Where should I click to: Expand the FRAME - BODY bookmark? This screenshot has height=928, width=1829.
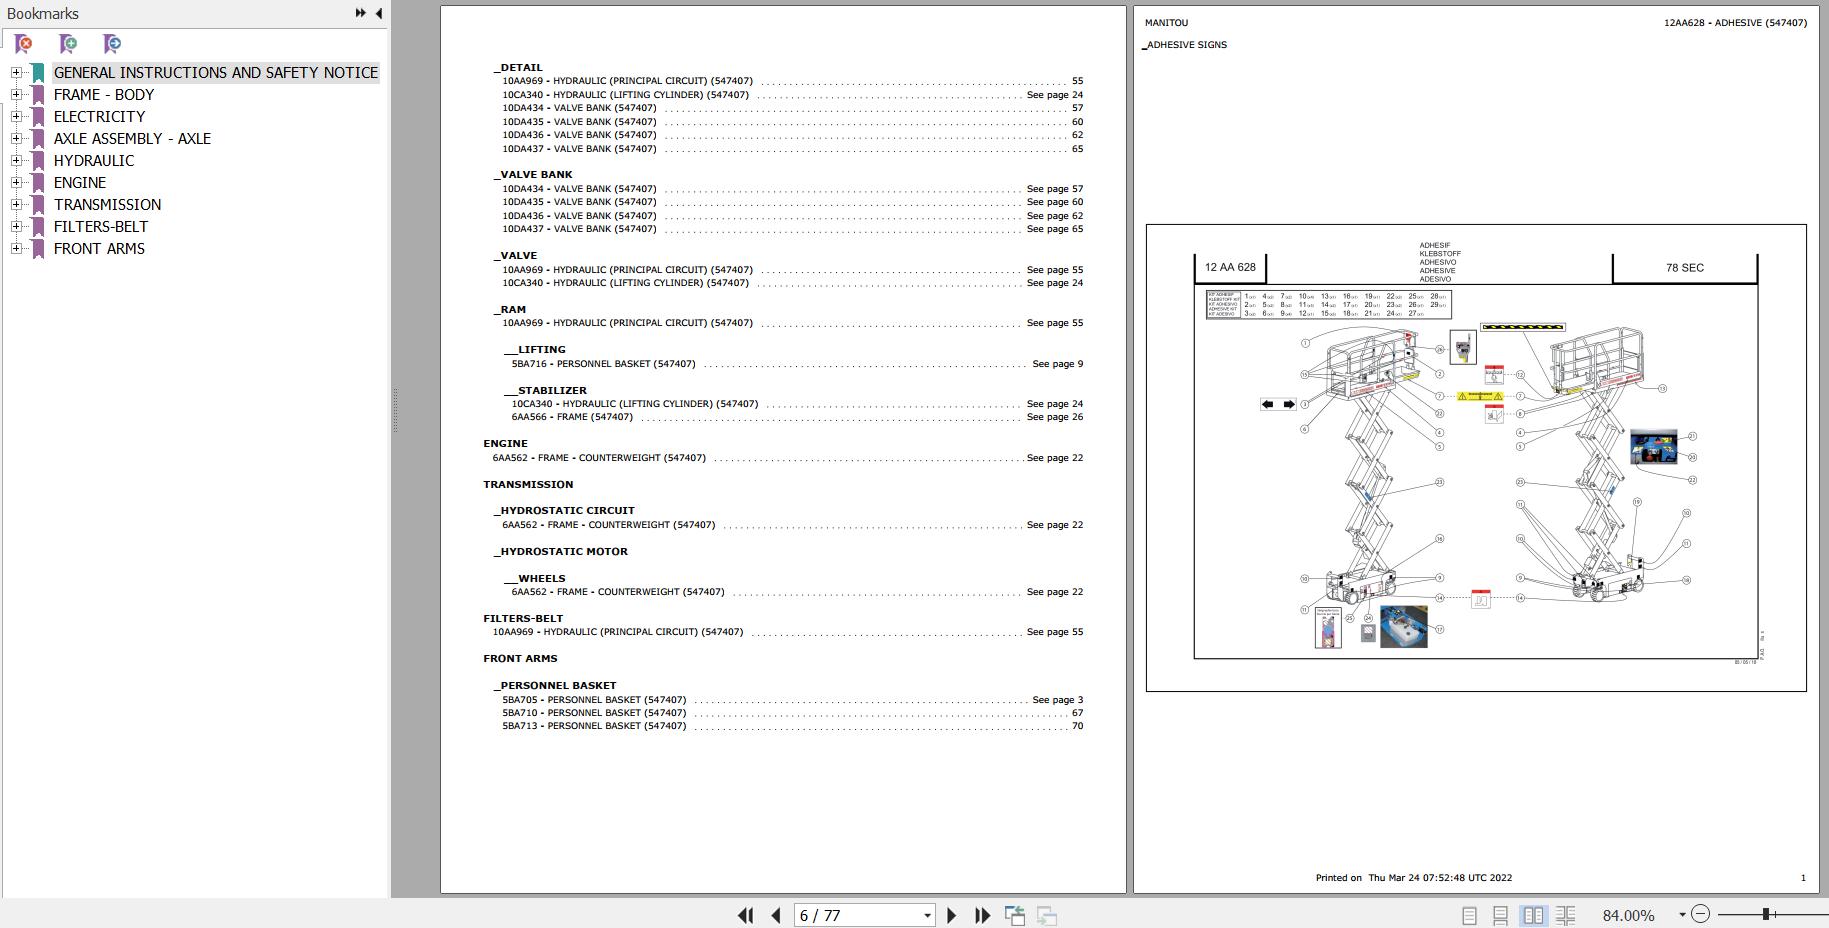pyautogui.click(x=16, y=94)
